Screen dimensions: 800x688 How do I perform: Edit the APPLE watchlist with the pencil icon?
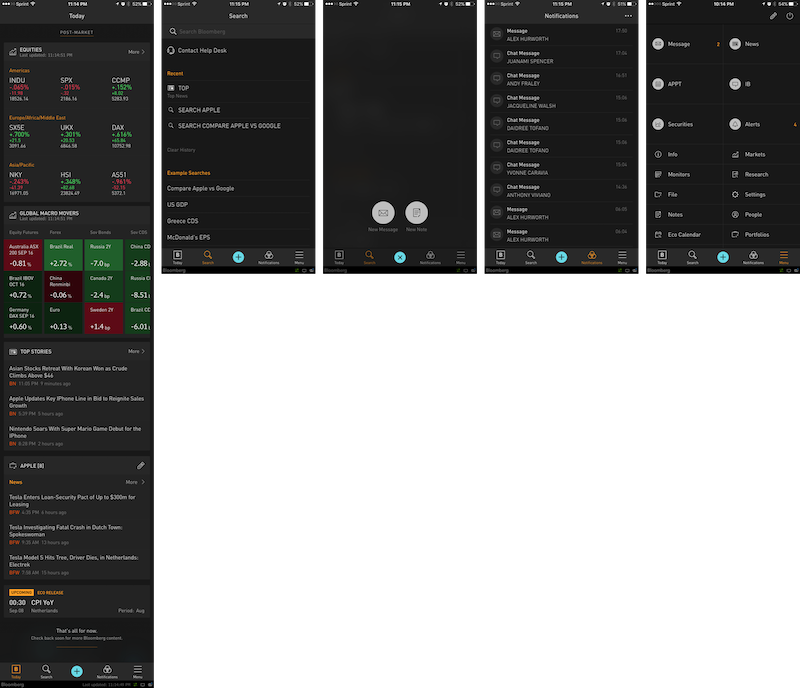pos(141,465)
